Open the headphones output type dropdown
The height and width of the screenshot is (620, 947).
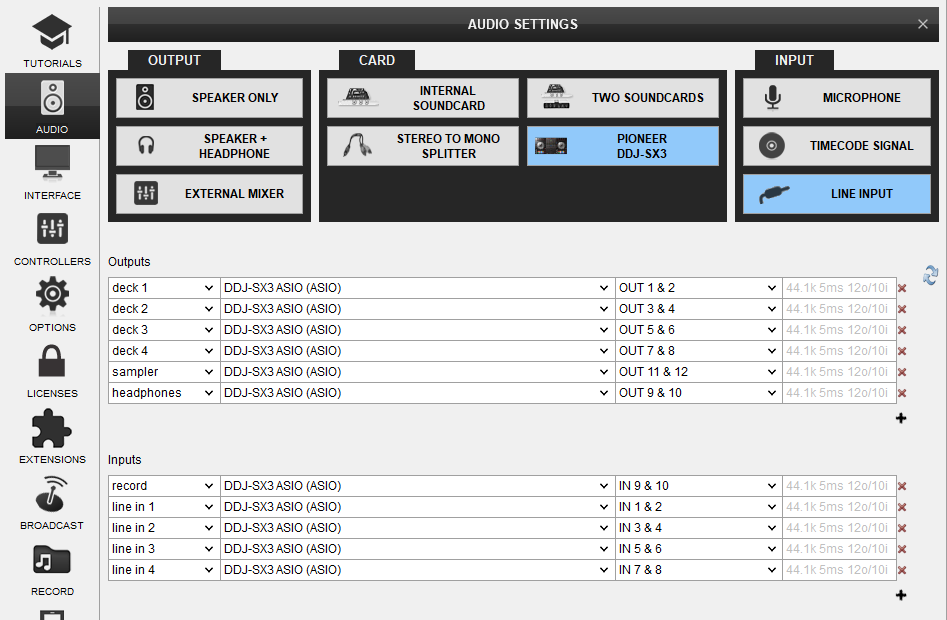tap(164, 393)
